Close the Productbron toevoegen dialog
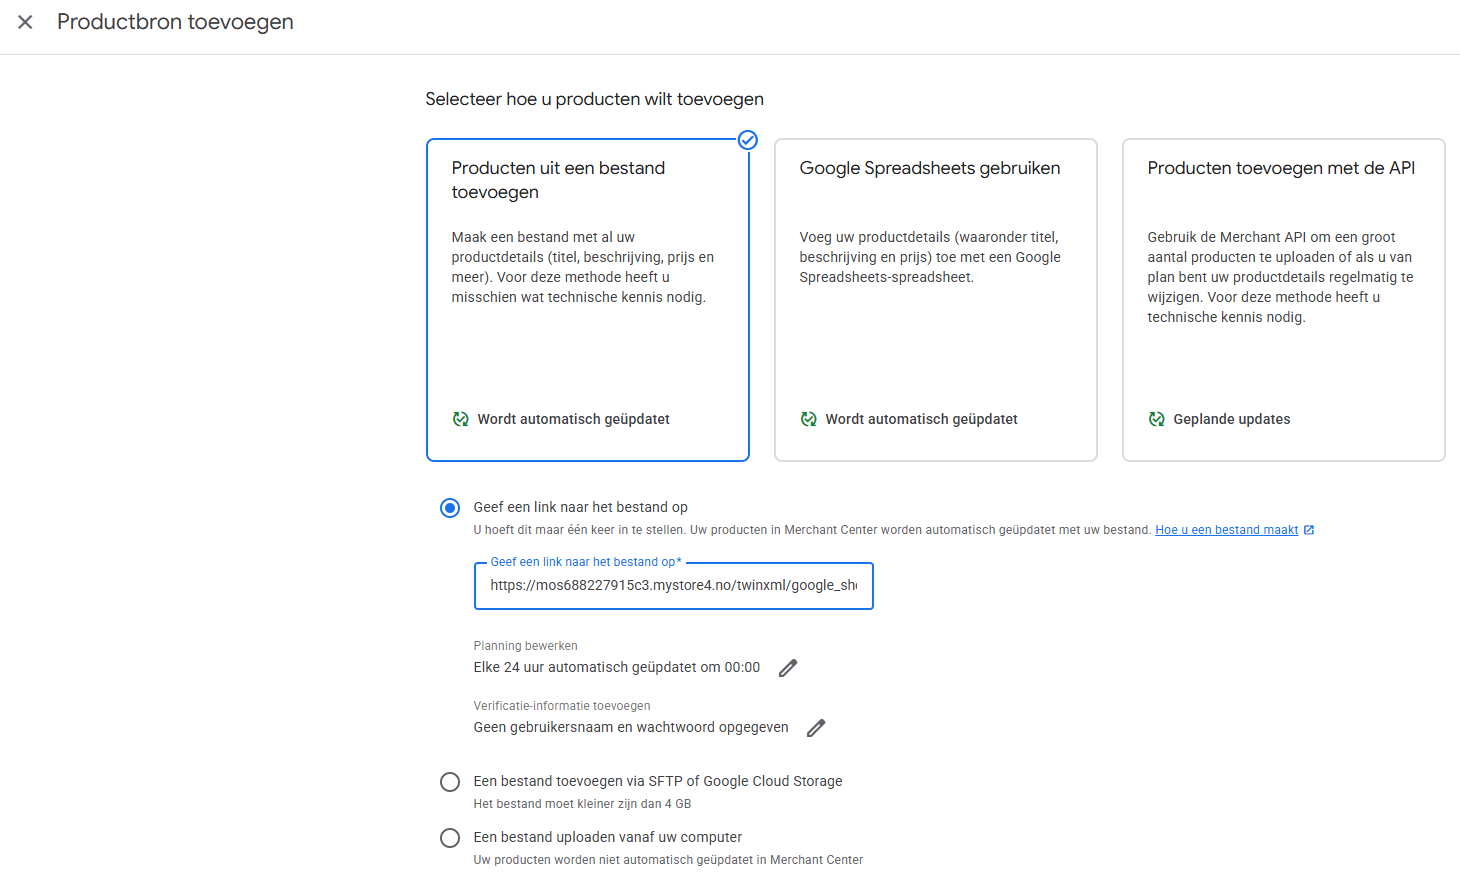 [x=25, y=22]
